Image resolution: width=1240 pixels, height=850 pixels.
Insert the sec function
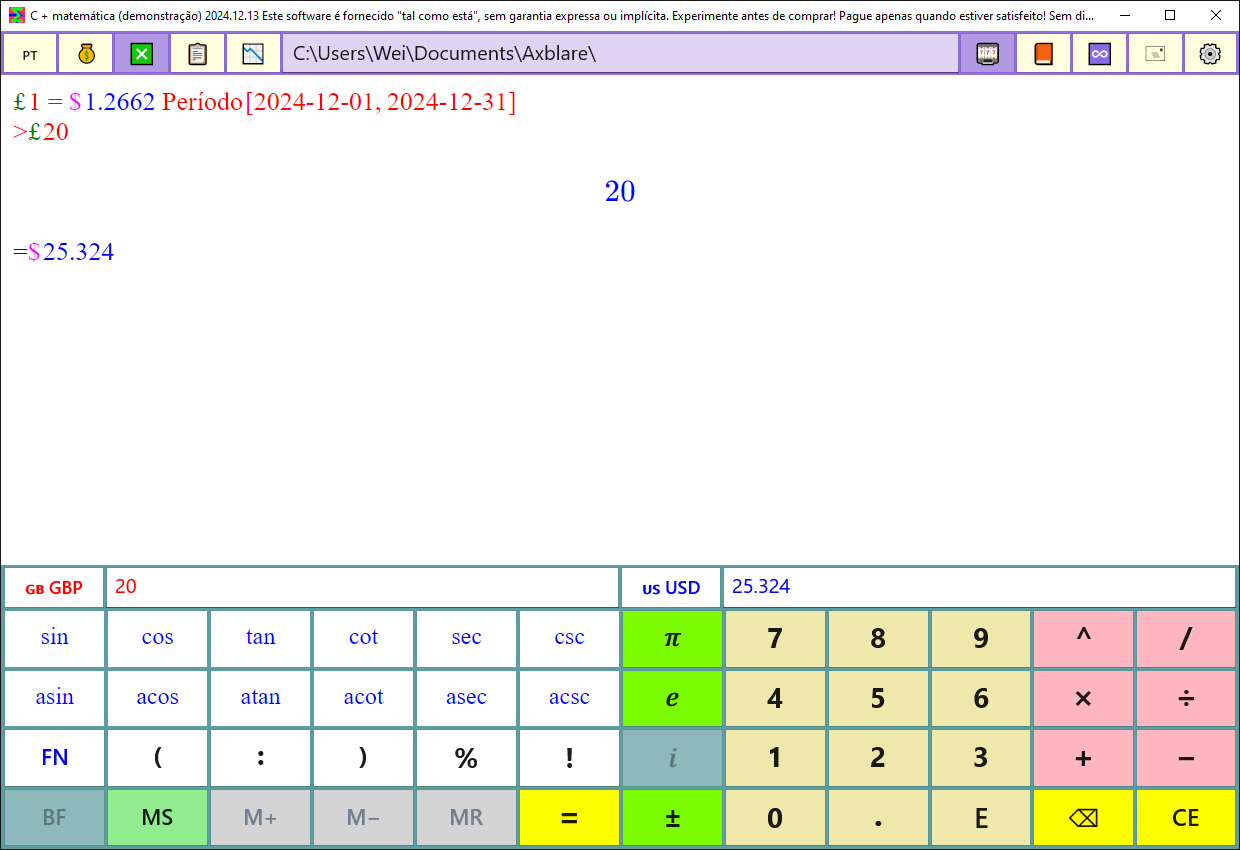coord(467,639)
